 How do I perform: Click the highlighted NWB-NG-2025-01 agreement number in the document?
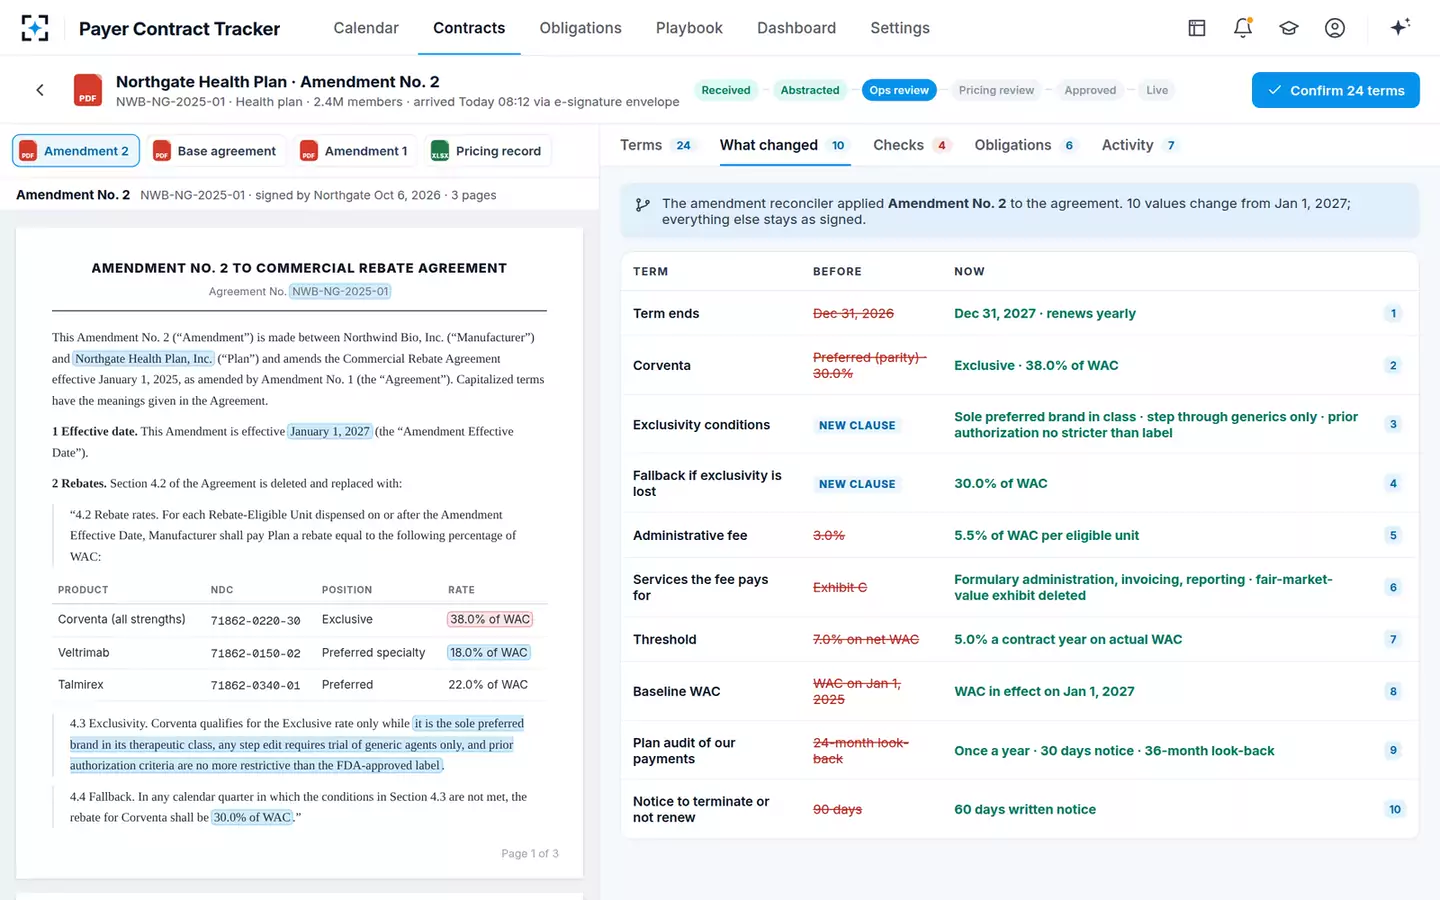(x=341, y=291)
